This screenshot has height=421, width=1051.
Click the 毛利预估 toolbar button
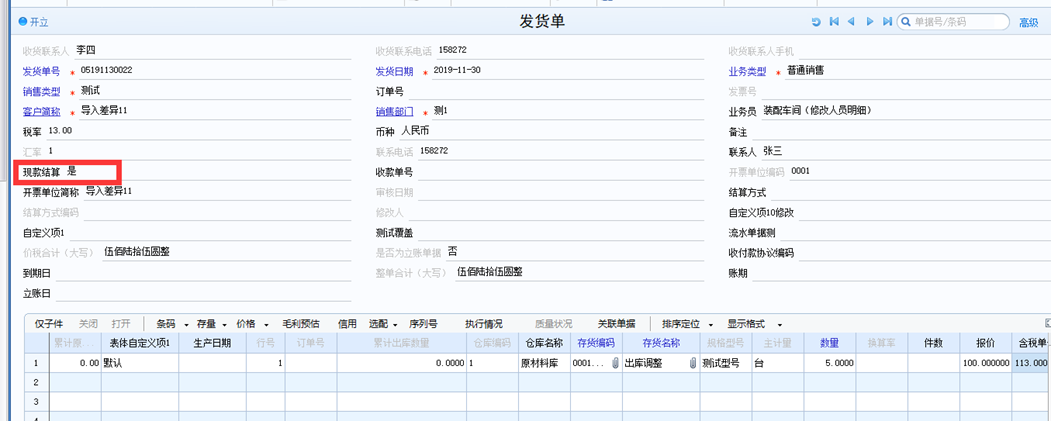[301, 324]
